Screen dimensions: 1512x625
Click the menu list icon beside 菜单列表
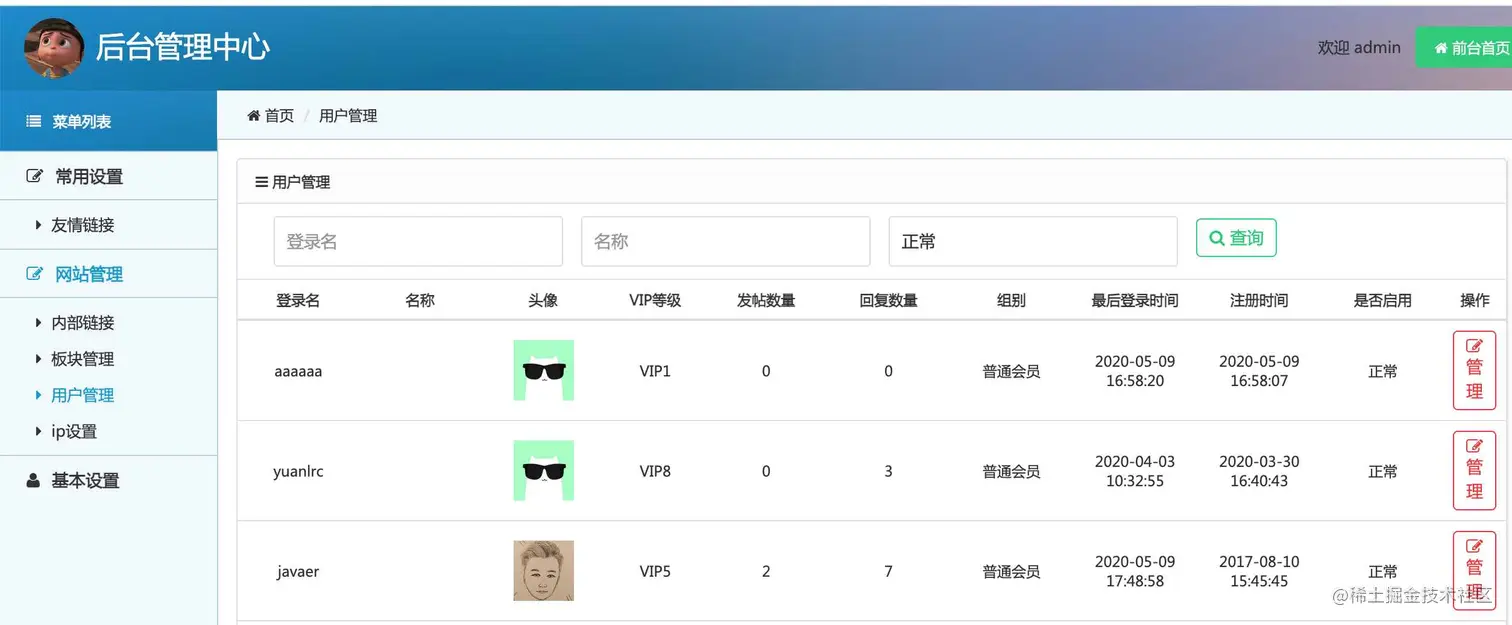coord(33,122)
